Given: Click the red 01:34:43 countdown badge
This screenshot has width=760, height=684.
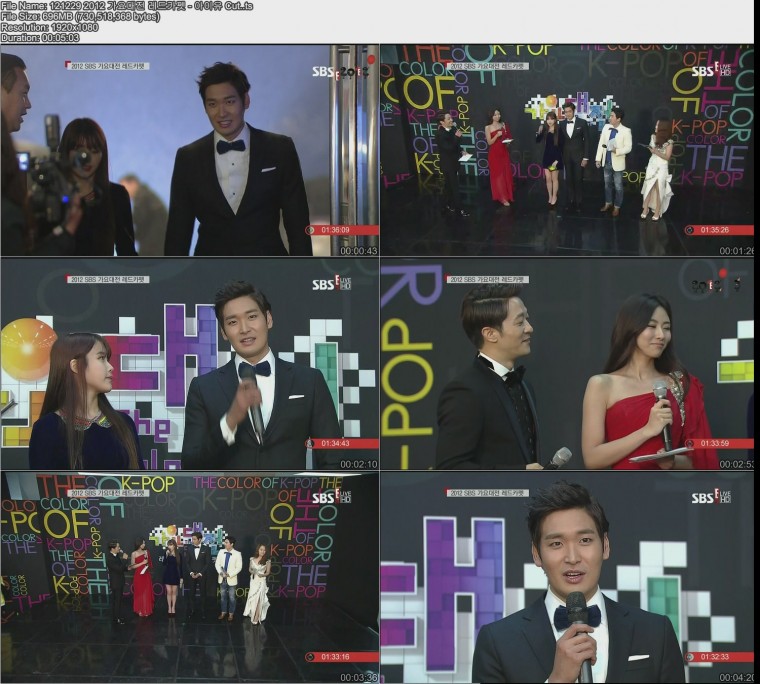Looking at the screenshot, I should coord(342,443).
